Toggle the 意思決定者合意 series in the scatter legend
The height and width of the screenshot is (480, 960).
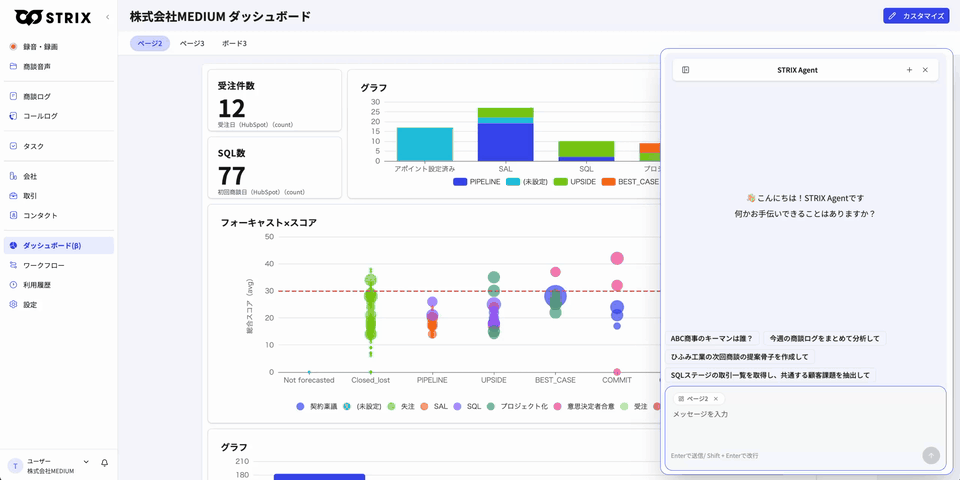pyautogui.click(x=583, y=406)
